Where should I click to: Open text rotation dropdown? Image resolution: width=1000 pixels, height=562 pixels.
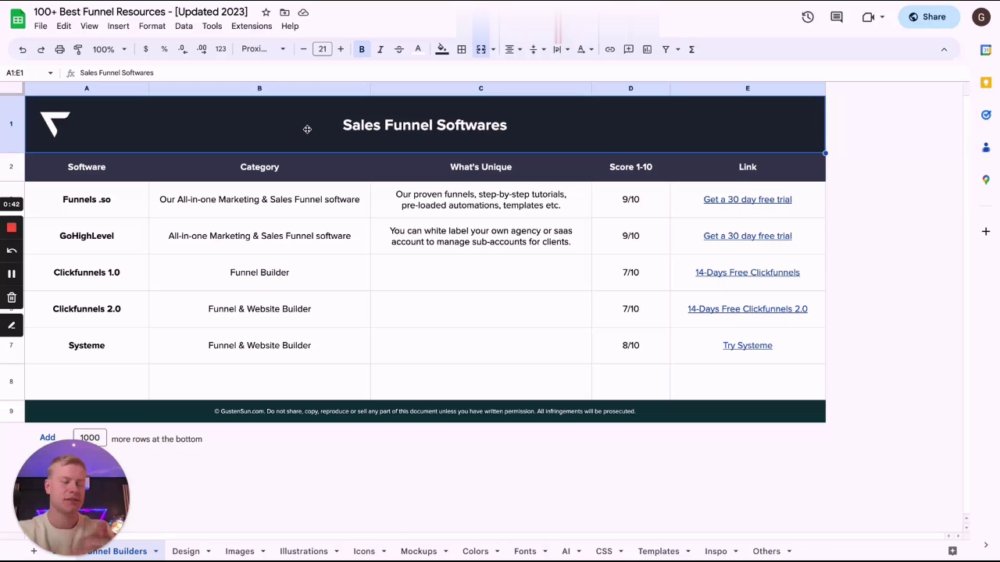tap(584, 49)
